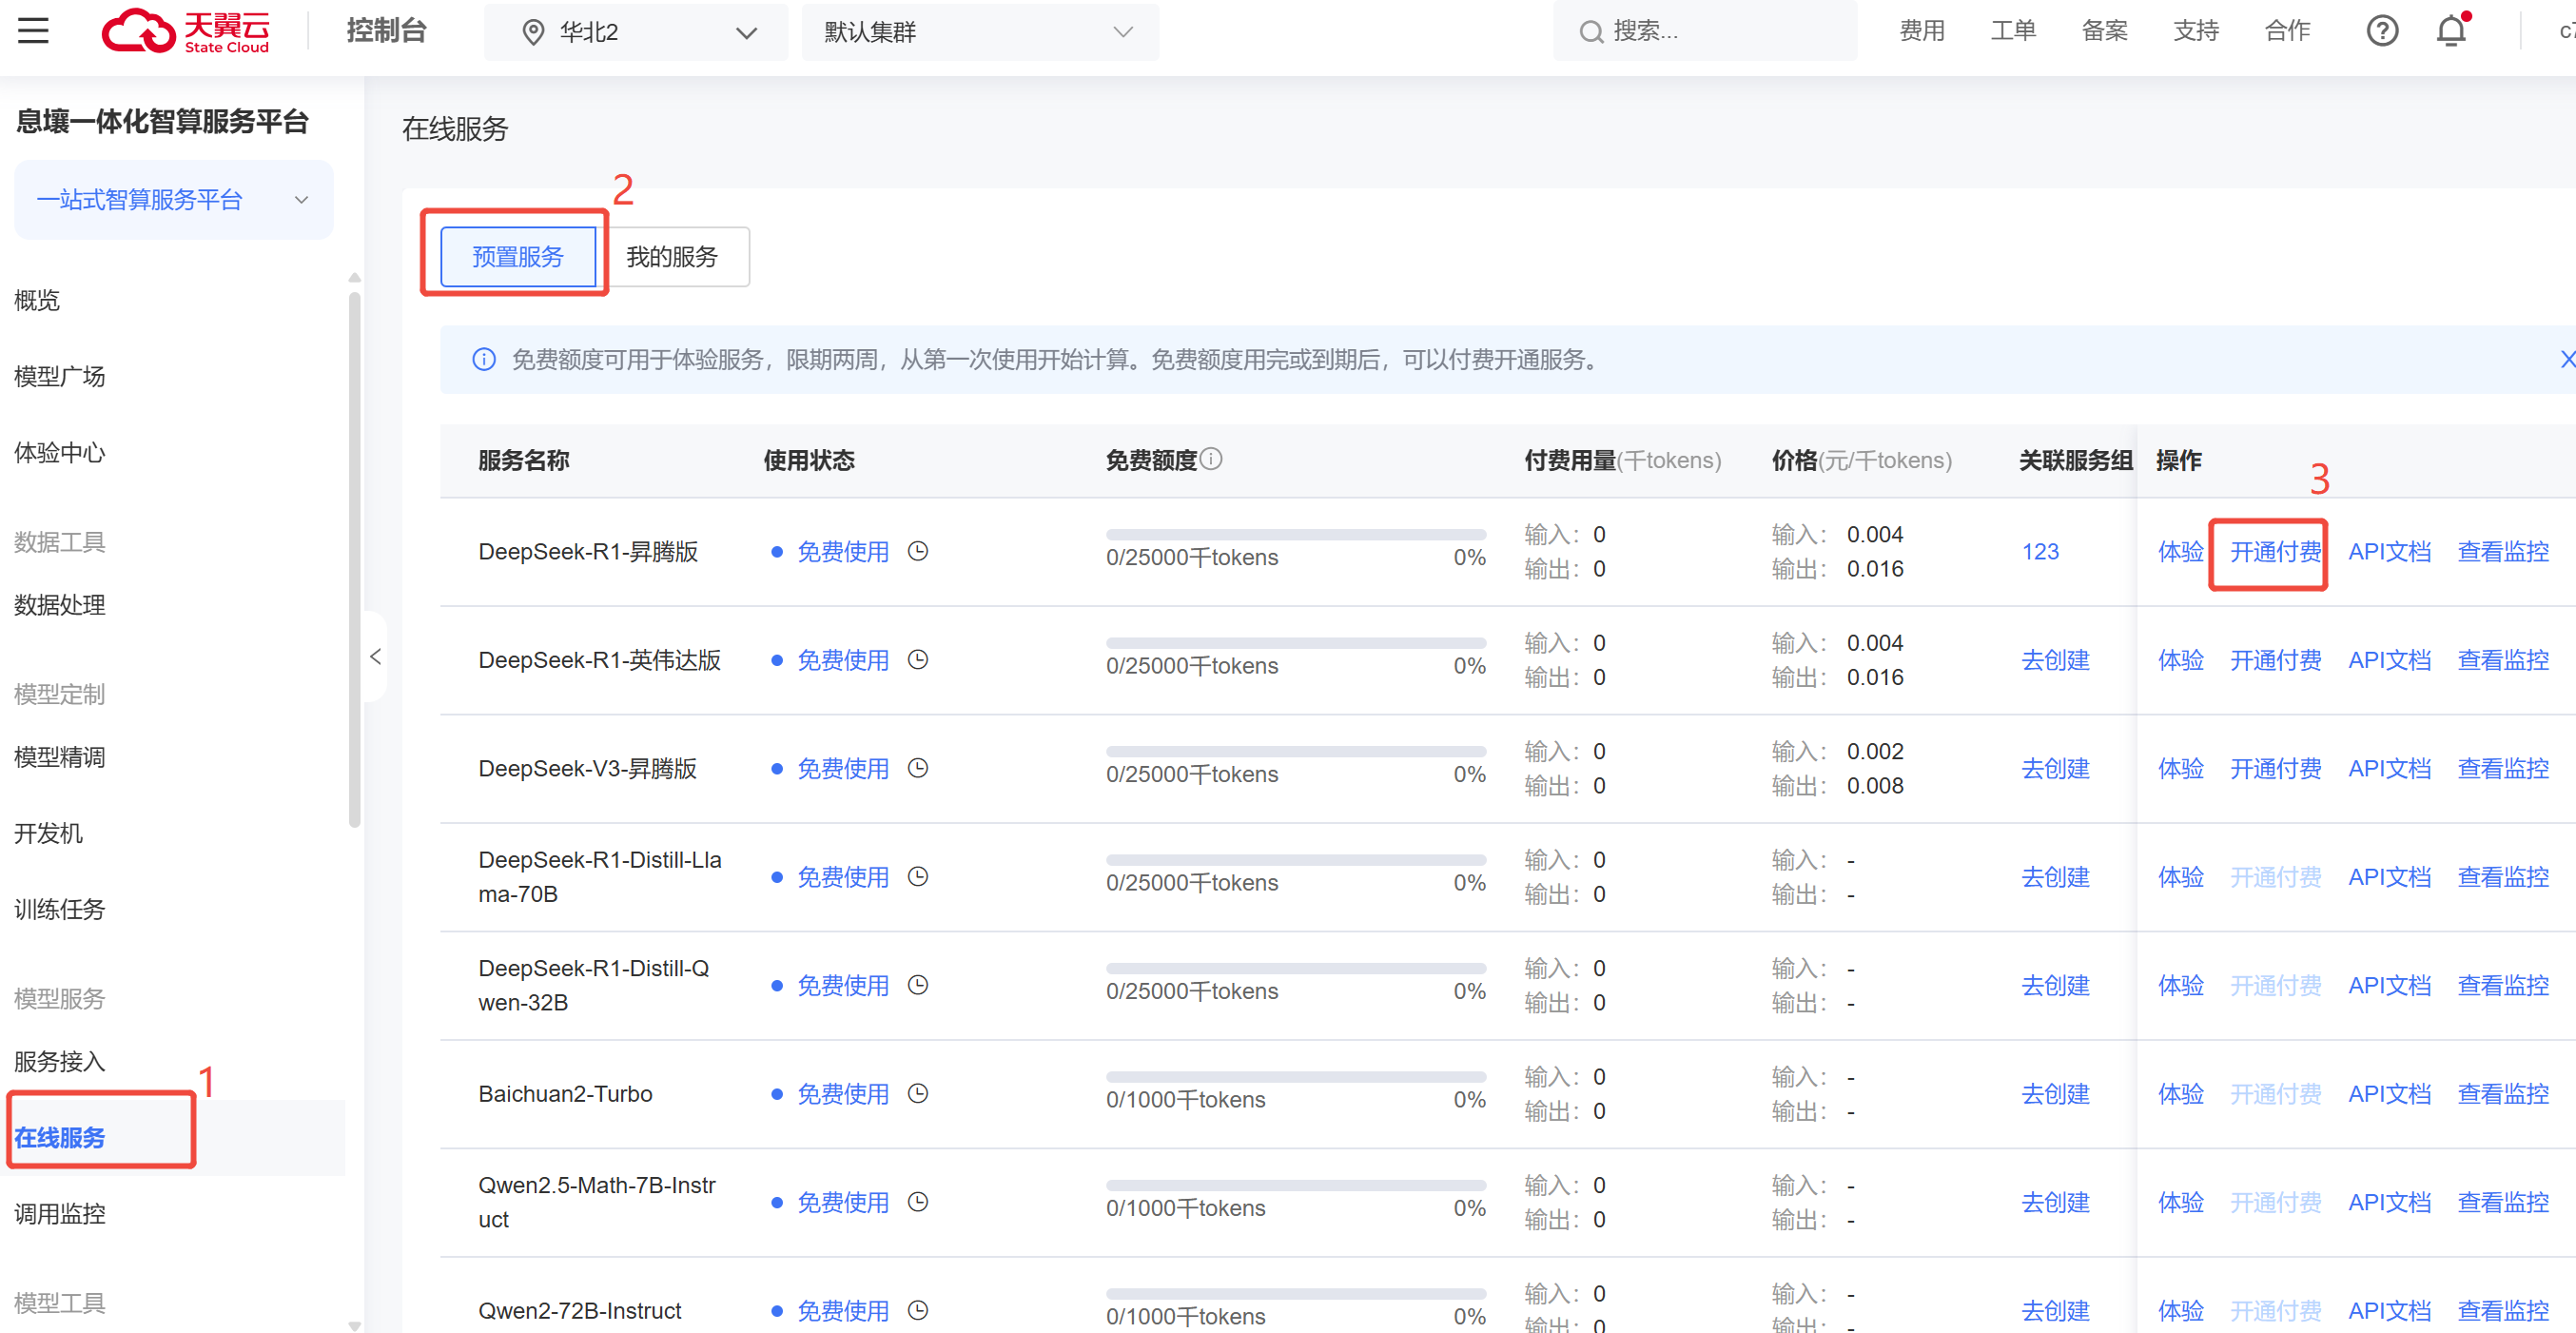Click the Baichuan2-Turbo free quota progress bar
2576x1333 pixels.
tap(1296, 1077)
